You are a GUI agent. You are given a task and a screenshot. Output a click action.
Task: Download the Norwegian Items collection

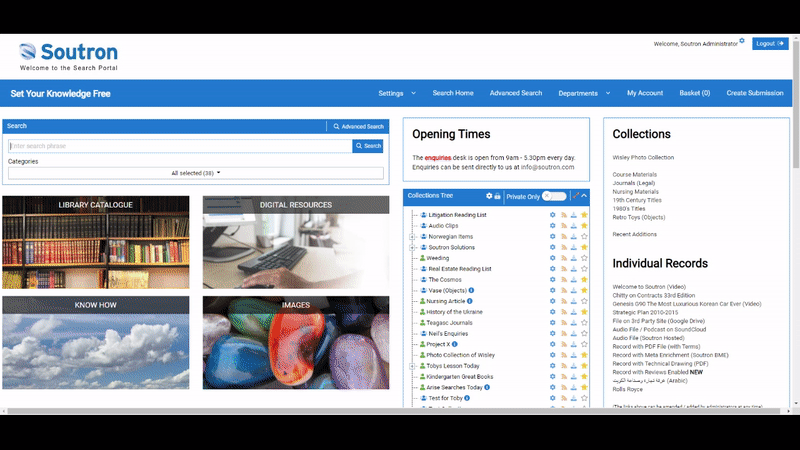tap(574, 236)
